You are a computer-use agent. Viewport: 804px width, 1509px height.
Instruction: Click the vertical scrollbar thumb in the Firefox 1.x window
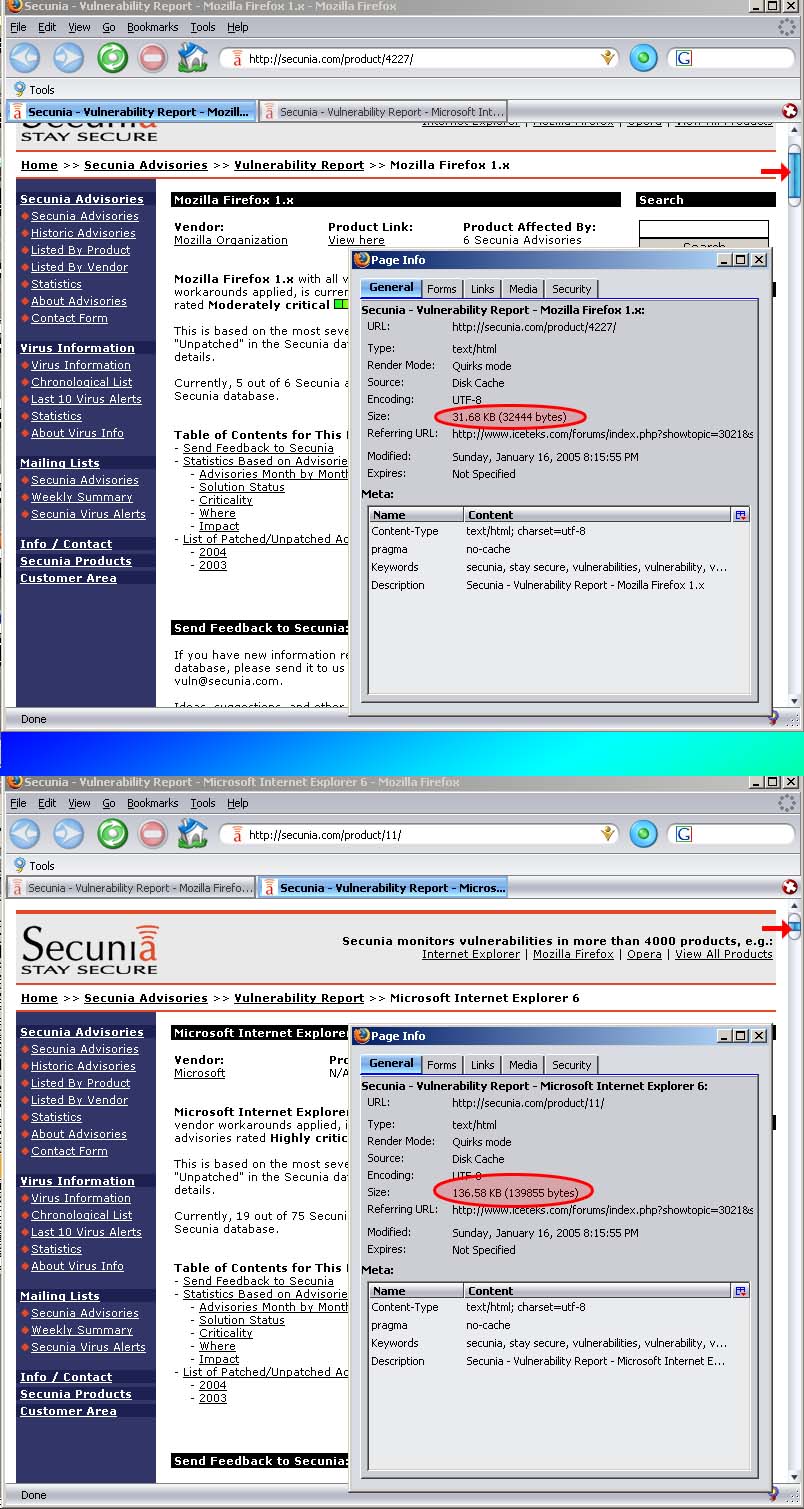tap(794, 177)
